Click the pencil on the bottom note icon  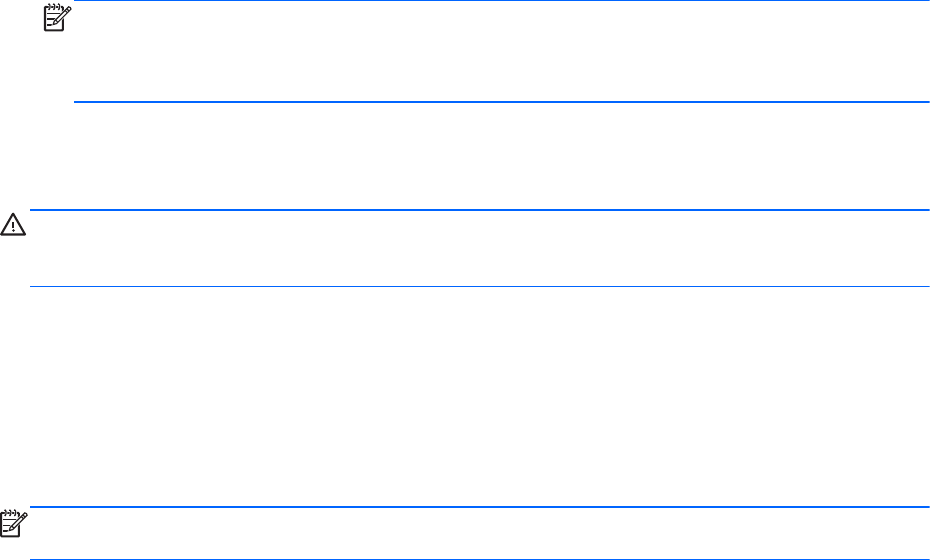pos(18,520)
